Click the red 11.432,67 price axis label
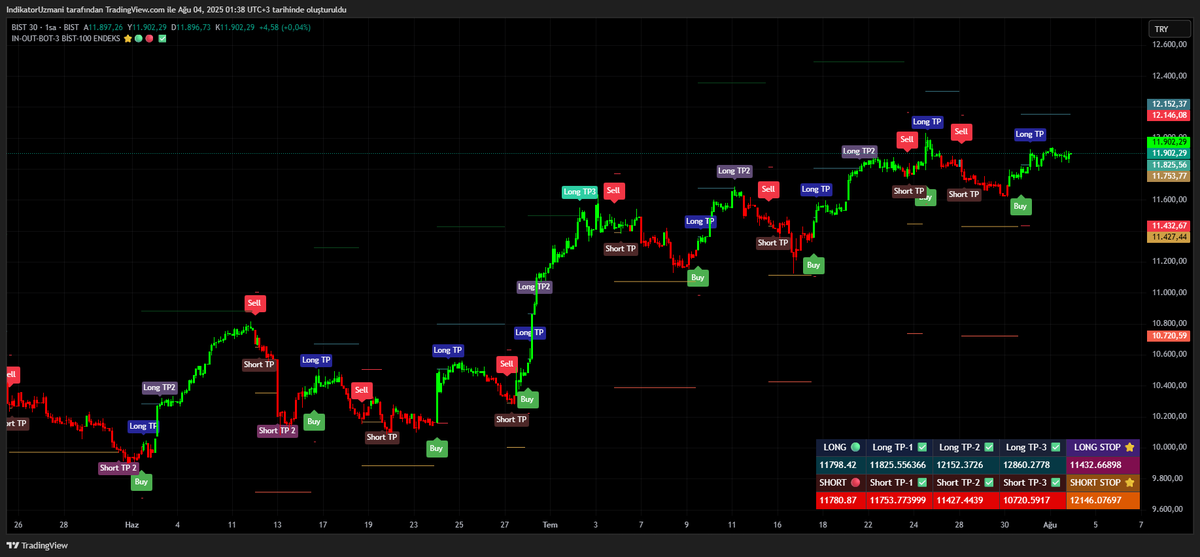Image resolution: width=1200 pixels, height=557 pixels. tap(1168, 226)
